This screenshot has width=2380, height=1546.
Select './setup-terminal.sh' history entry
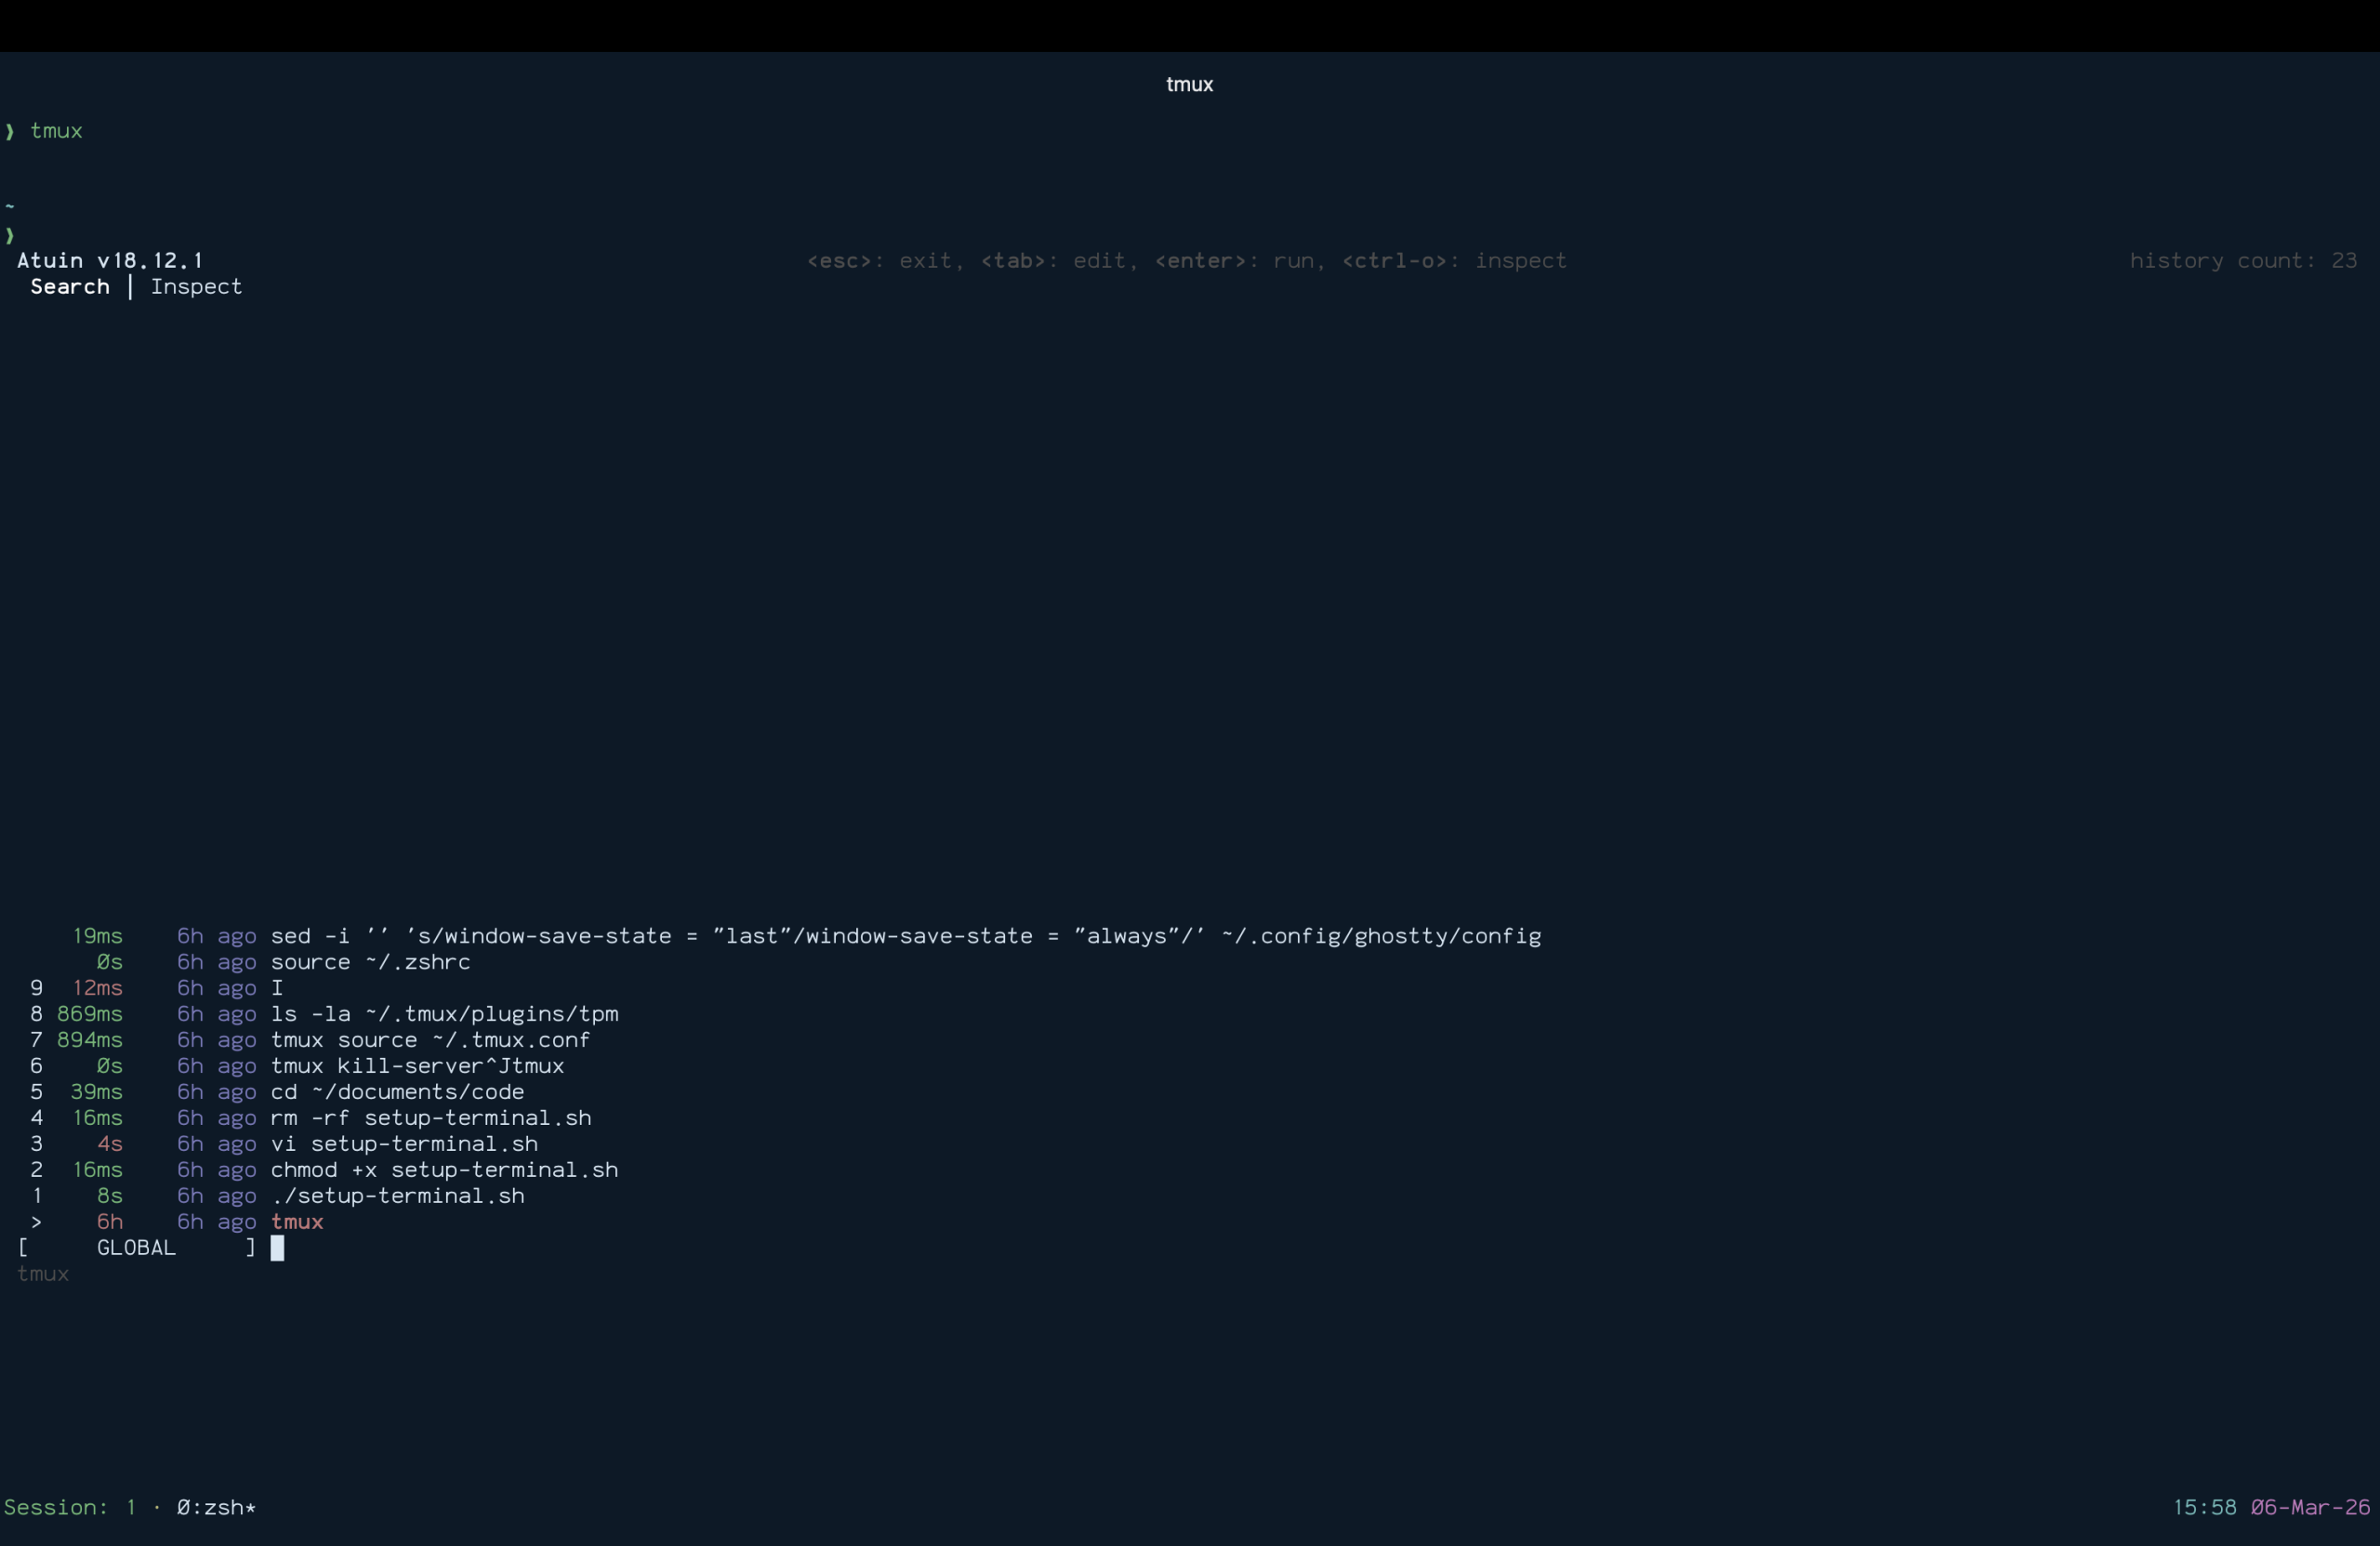click(x=397, y=1196)
